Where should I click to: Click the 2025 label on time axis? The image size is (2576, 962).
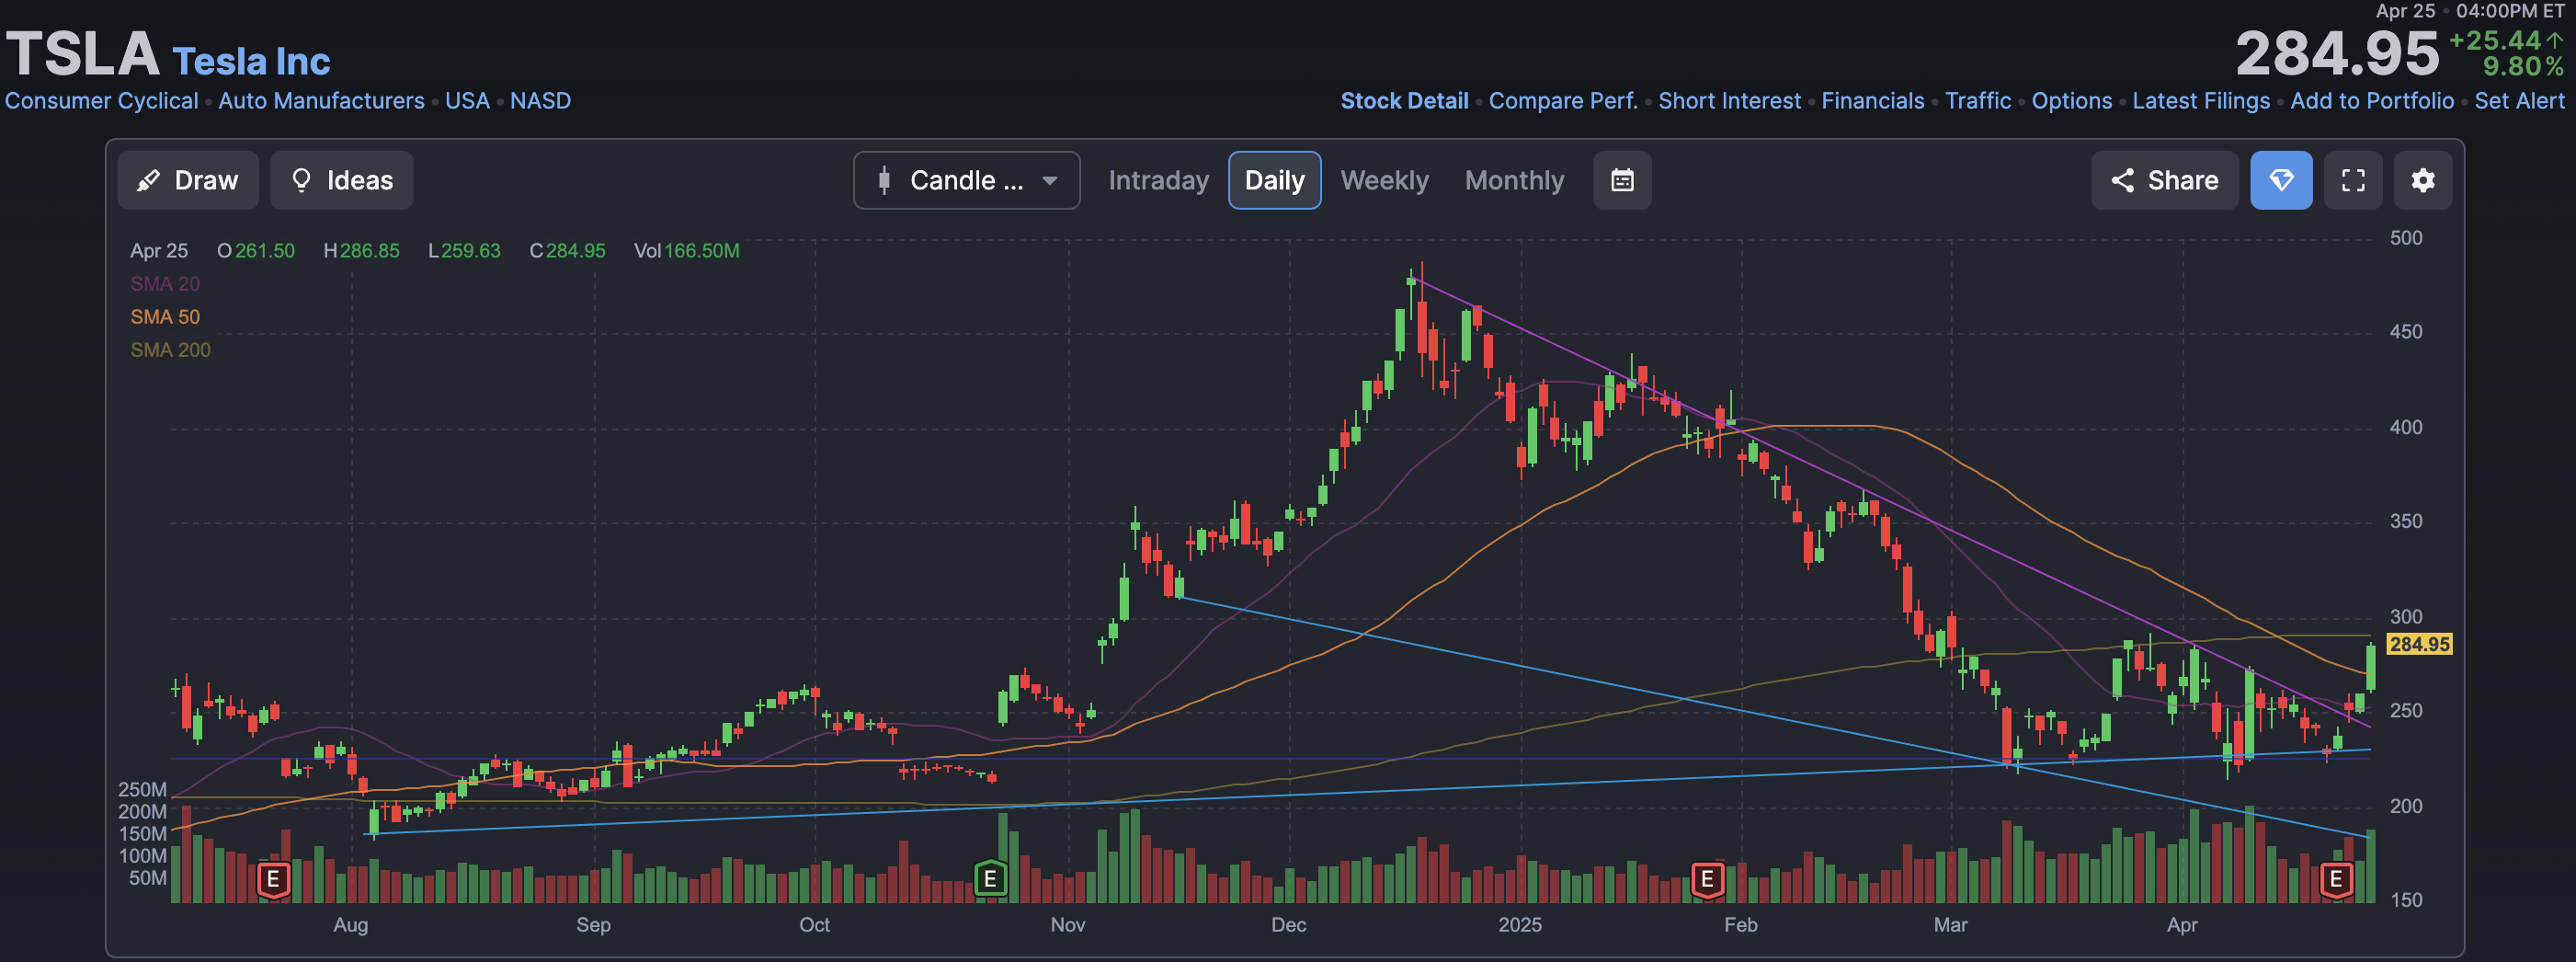point(1519,925)
